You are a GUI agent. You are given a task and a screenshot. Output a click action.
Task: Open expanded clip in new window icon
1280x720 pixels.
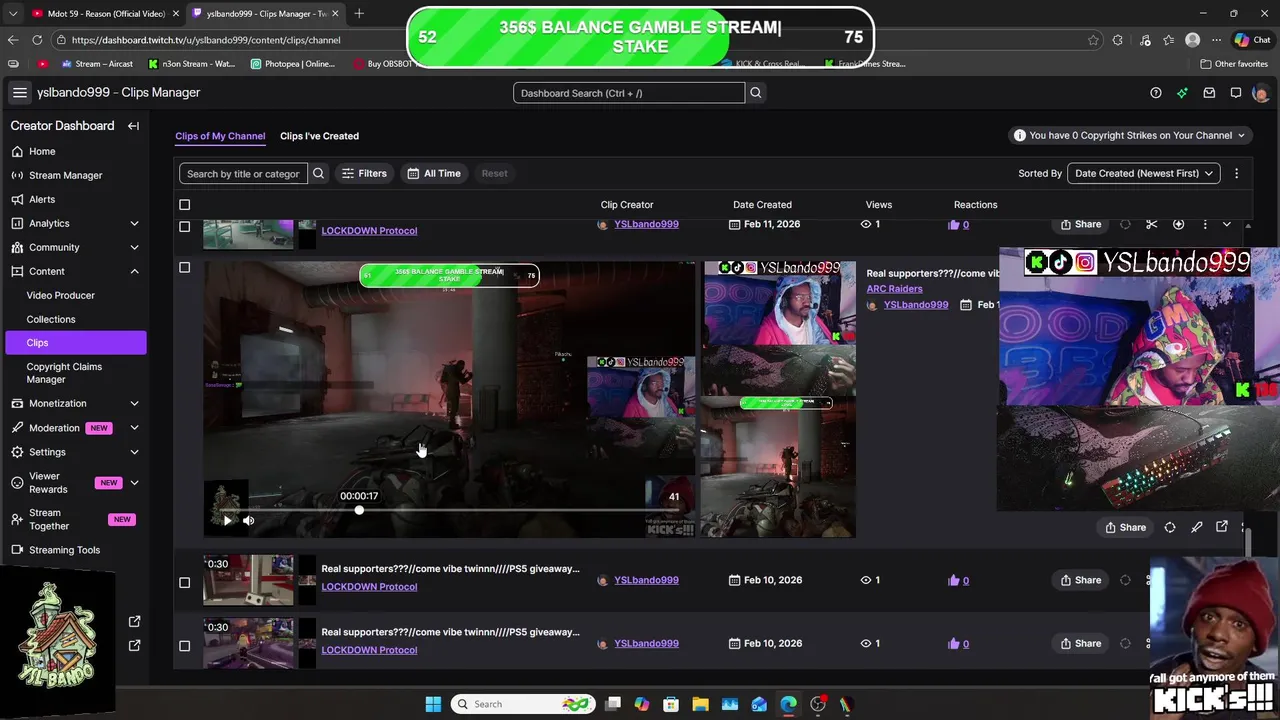(1222, 527)
